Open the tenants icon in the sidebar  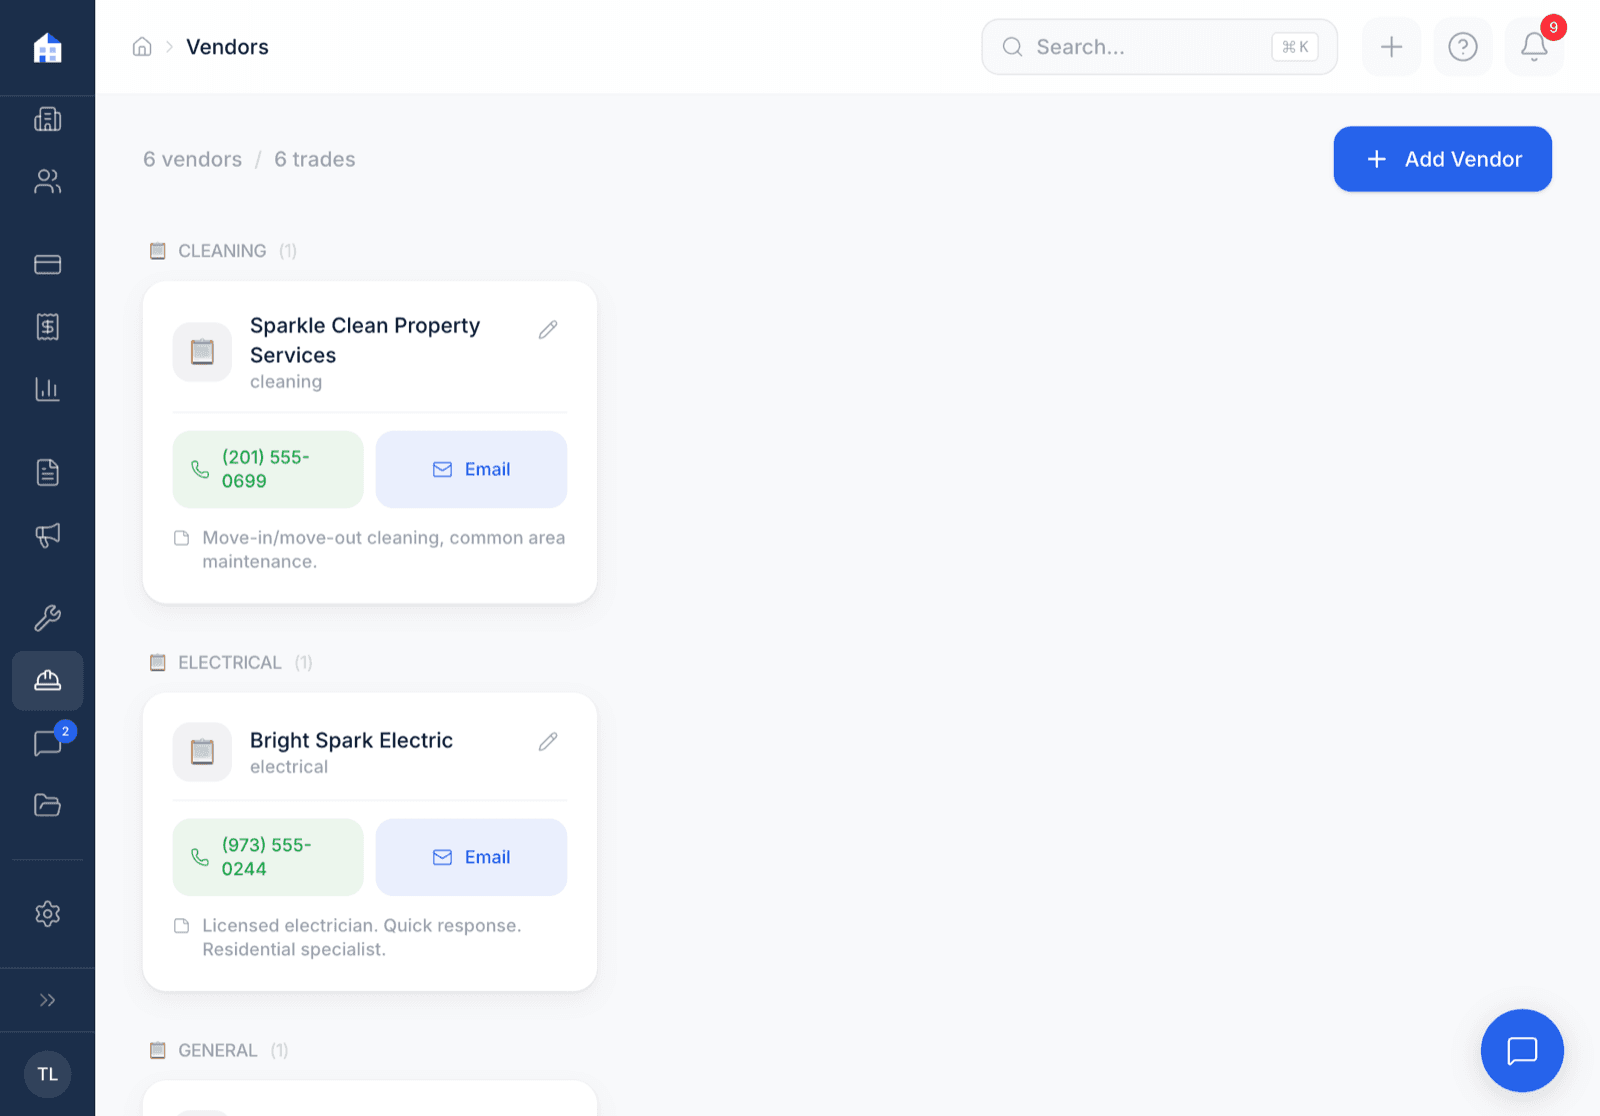click(x=47, y=181)
